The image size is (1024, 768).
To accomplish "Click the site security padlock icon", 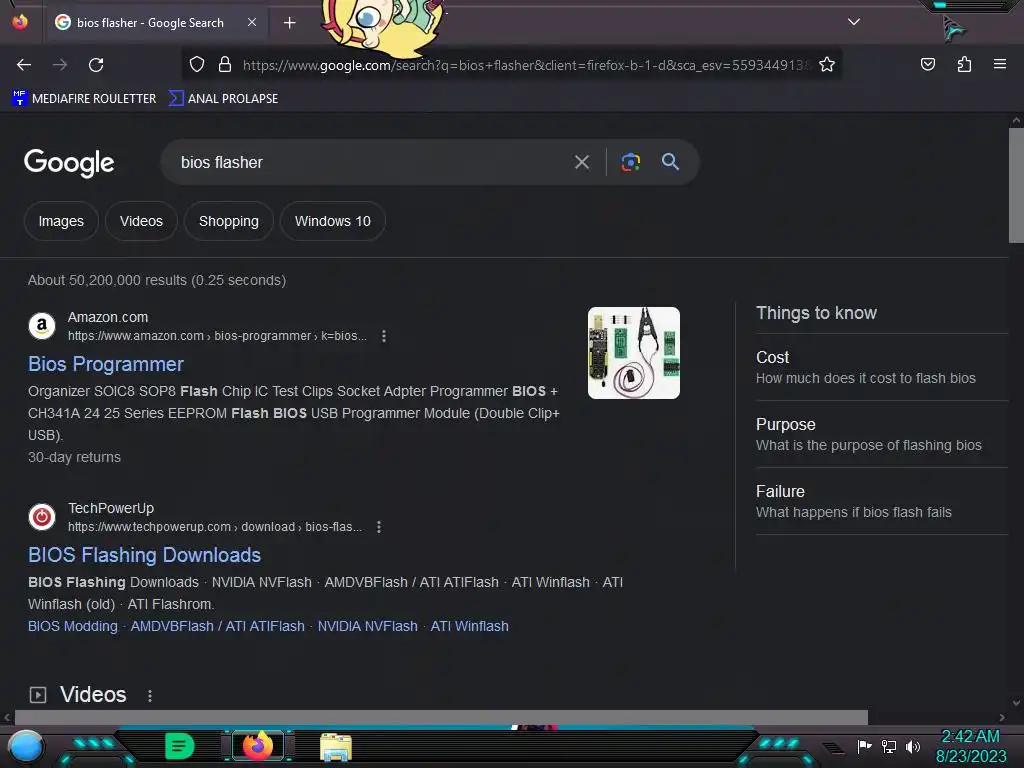I will pyautogui.click(x=225, y=65).
